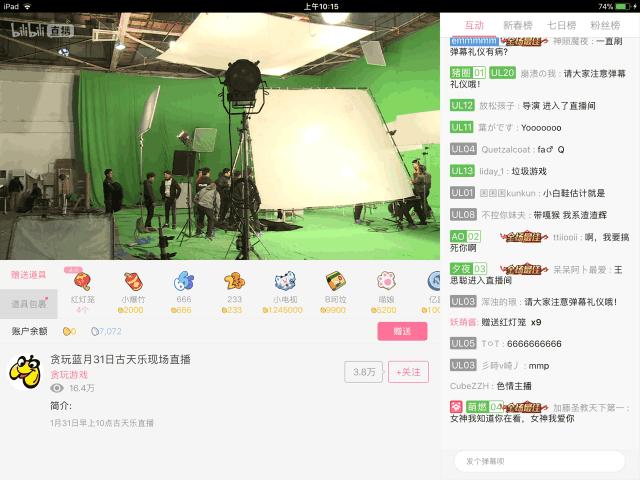Tap the 夕夜 03 fan medal badge
The image size is (640, 480).
pos(468,269)
